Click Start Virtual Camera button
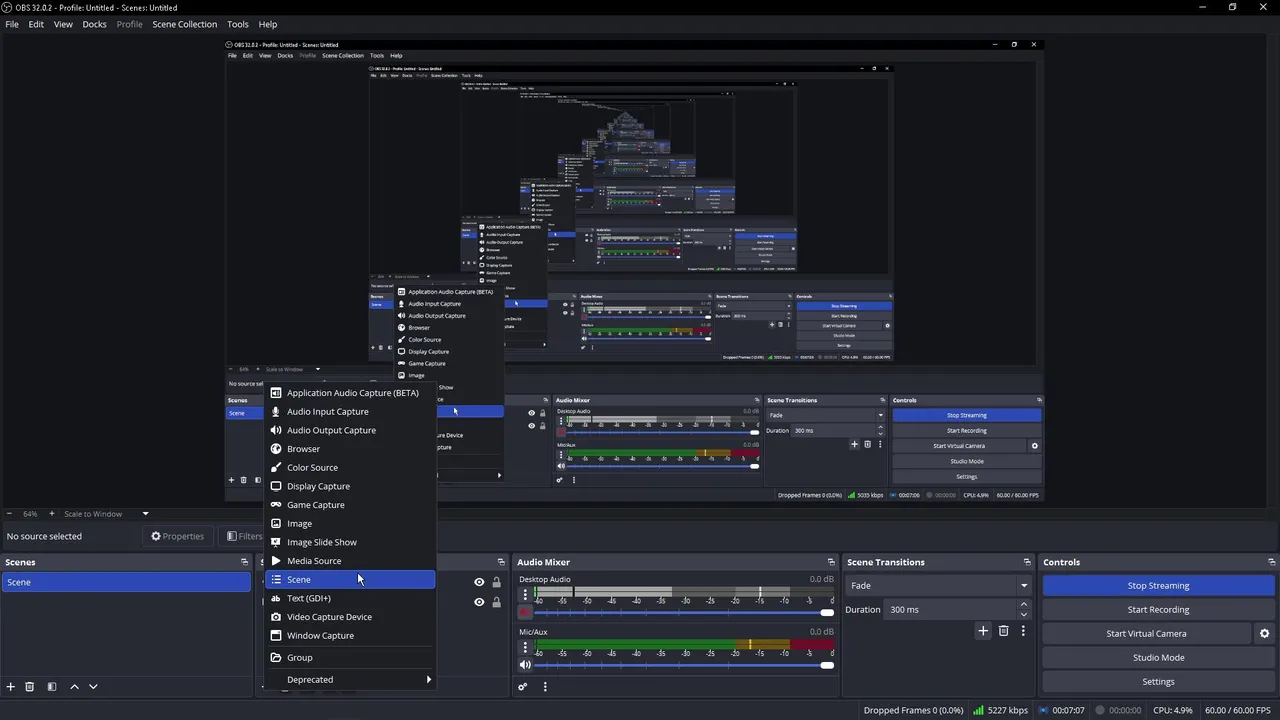The width and height of the screenshot is (1280, 720). [x=1146, y=634]
